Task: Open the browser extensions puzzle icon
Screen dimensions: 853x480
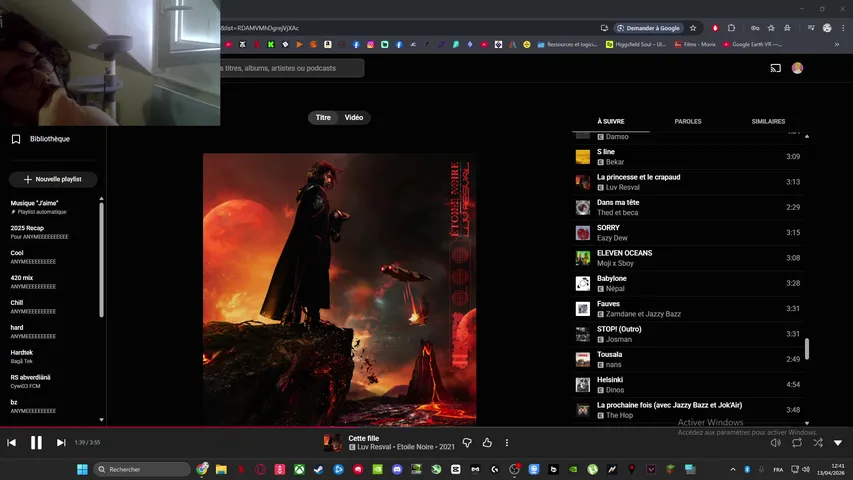Action: [x=731, y=28]
